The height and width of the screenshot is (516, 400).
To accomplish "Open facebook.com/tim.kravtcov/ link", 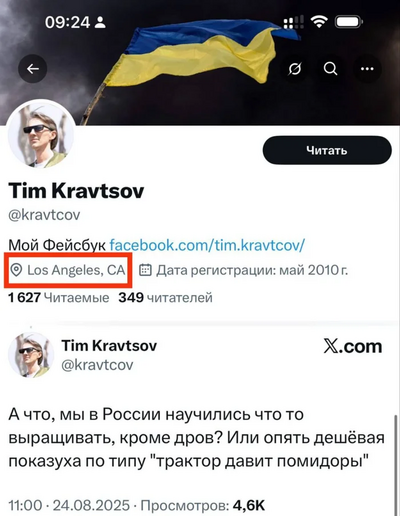I will pyautogui.click(x=207, y=245).
